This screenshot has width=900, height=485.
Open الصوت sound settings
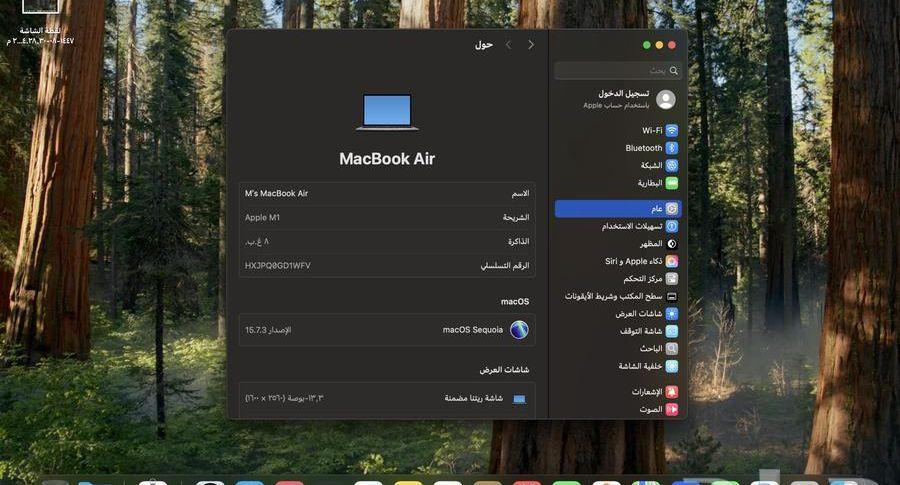[x=618, y=409]
